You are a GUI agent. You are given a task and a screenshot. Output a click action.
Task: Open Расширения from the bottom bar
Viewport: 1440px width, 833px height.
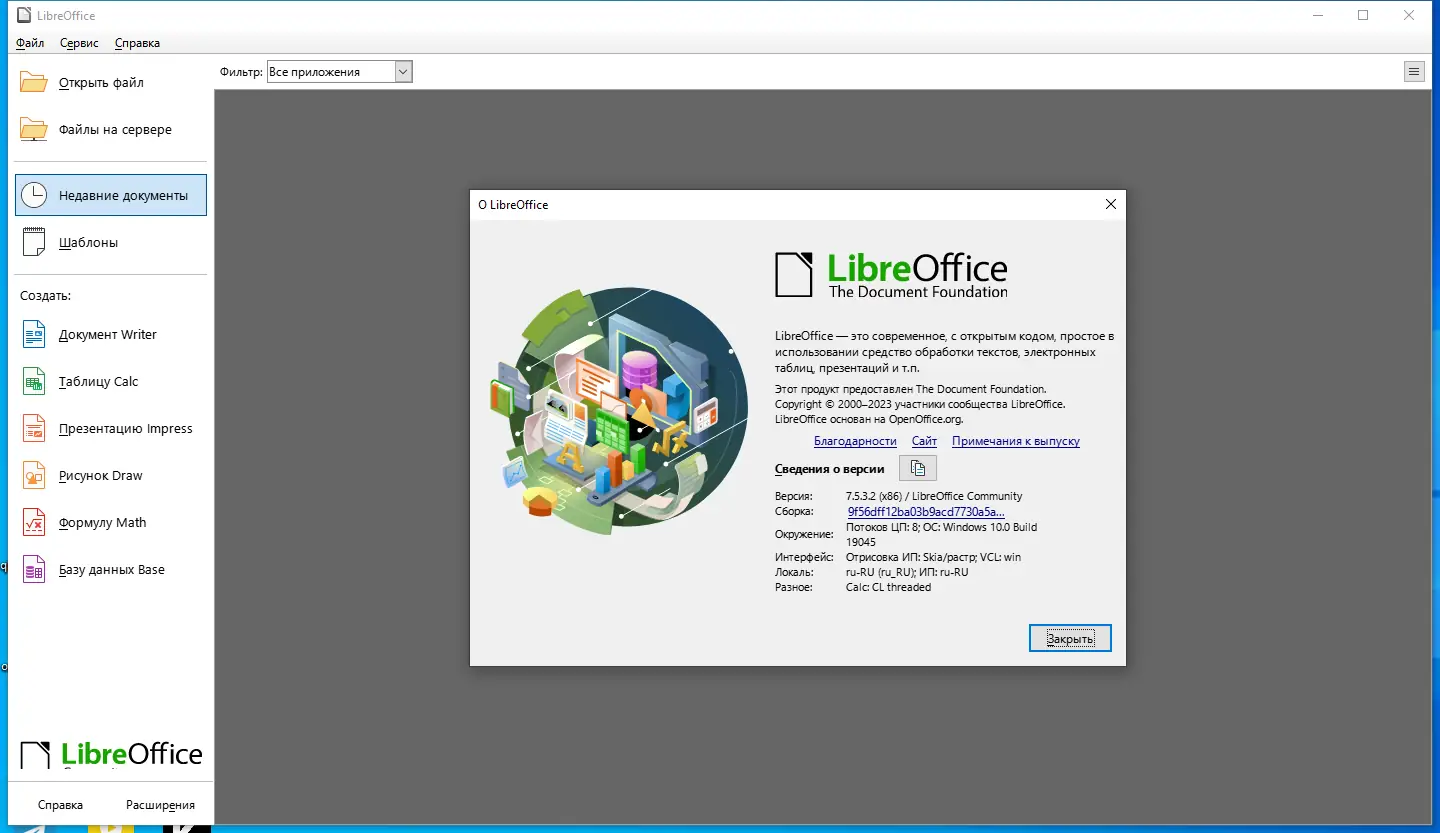(160, 804)
